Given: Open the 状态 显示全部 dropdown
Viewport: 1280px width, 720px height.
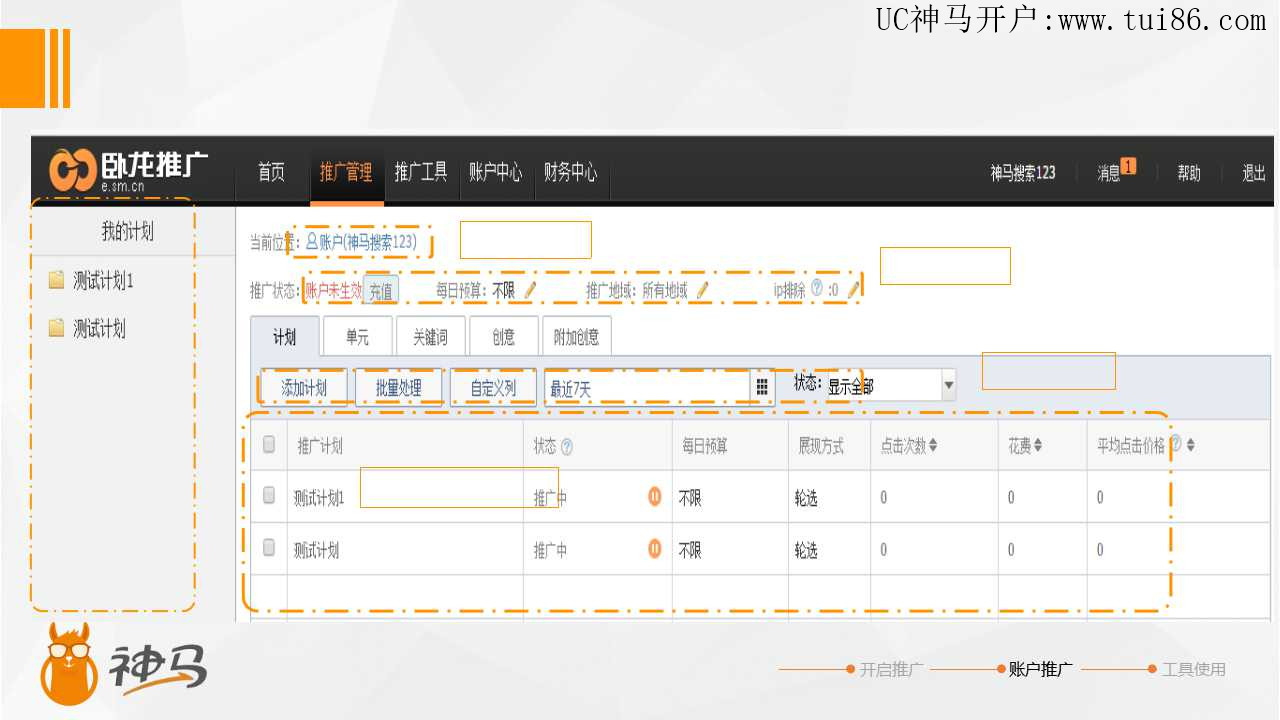Looking at the screenshot, I should click(x=890, y=386).
